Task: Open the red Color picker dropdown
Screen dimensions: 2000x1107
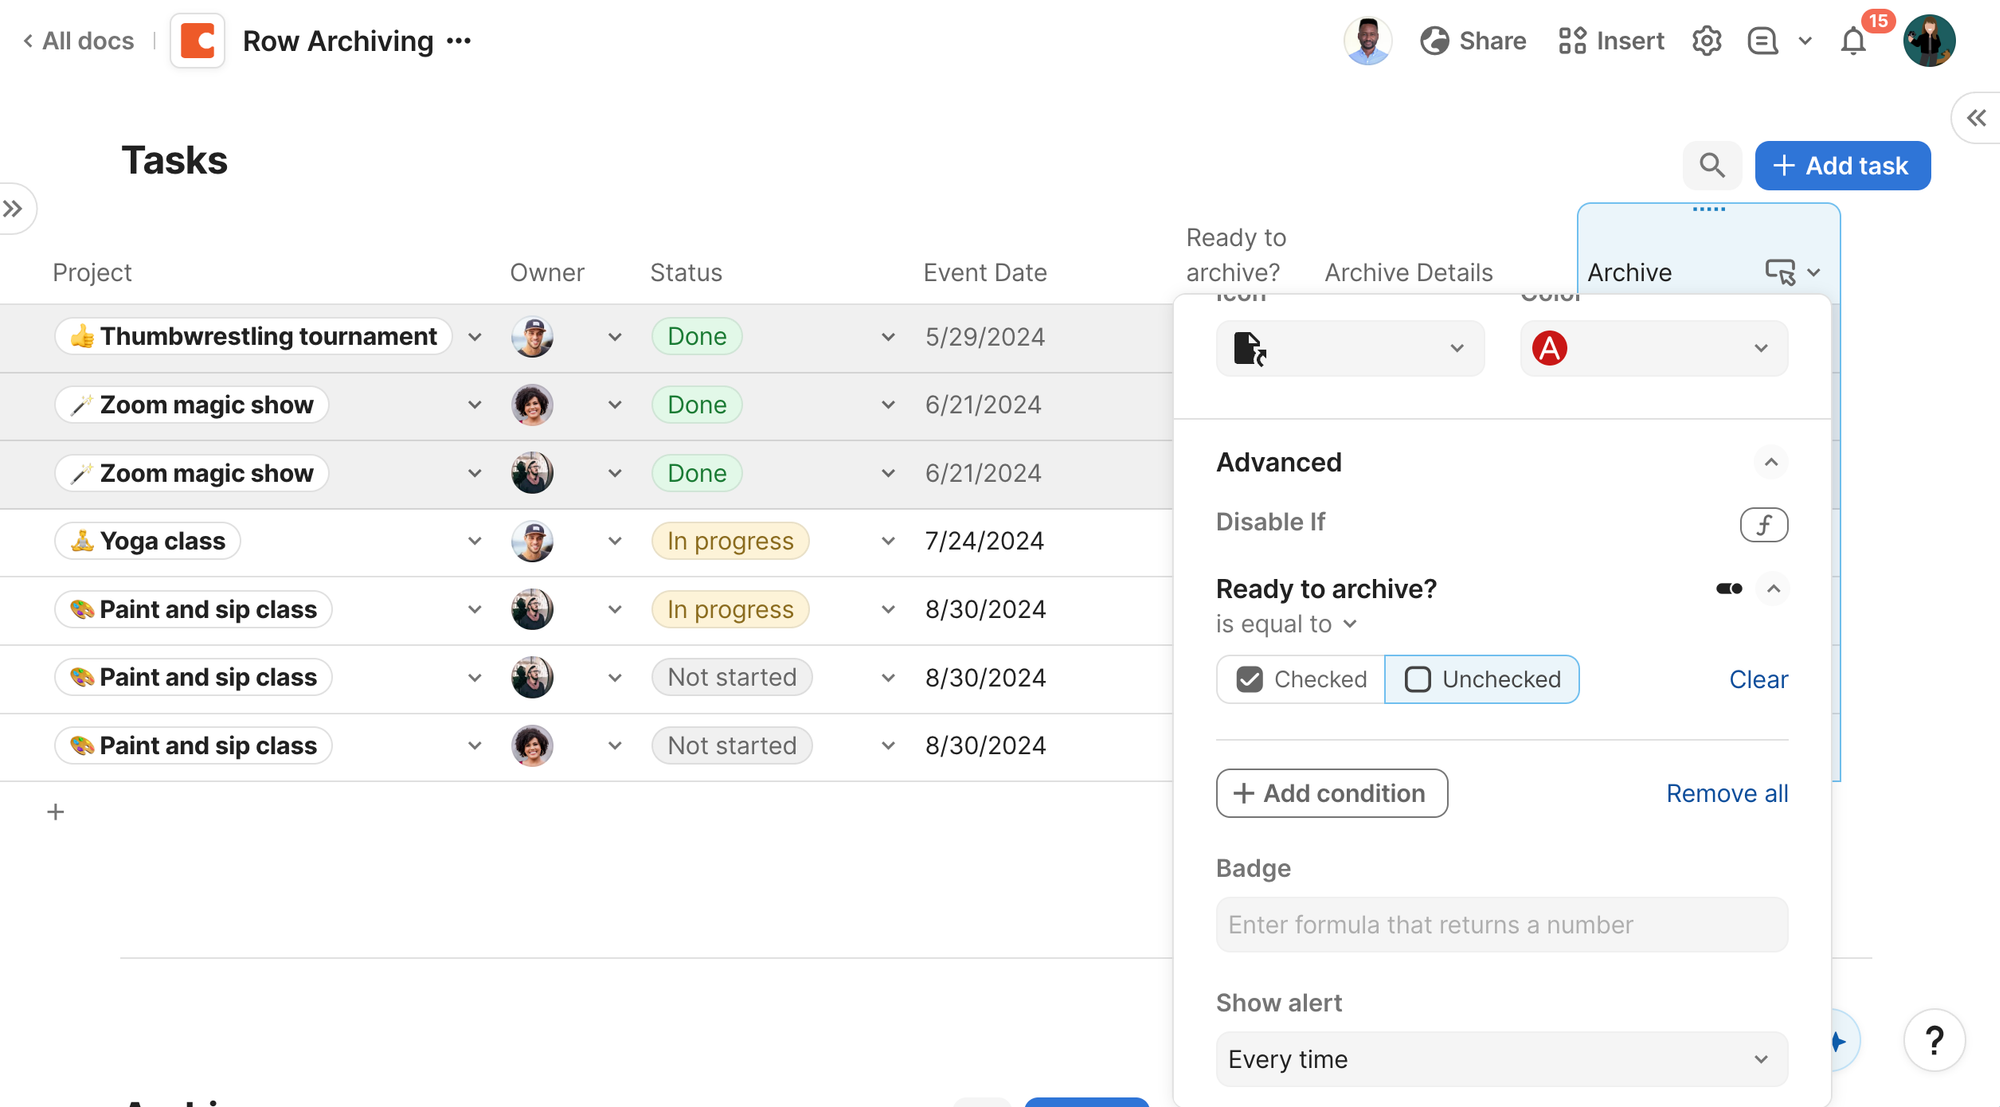Action: click(1653, 348)
